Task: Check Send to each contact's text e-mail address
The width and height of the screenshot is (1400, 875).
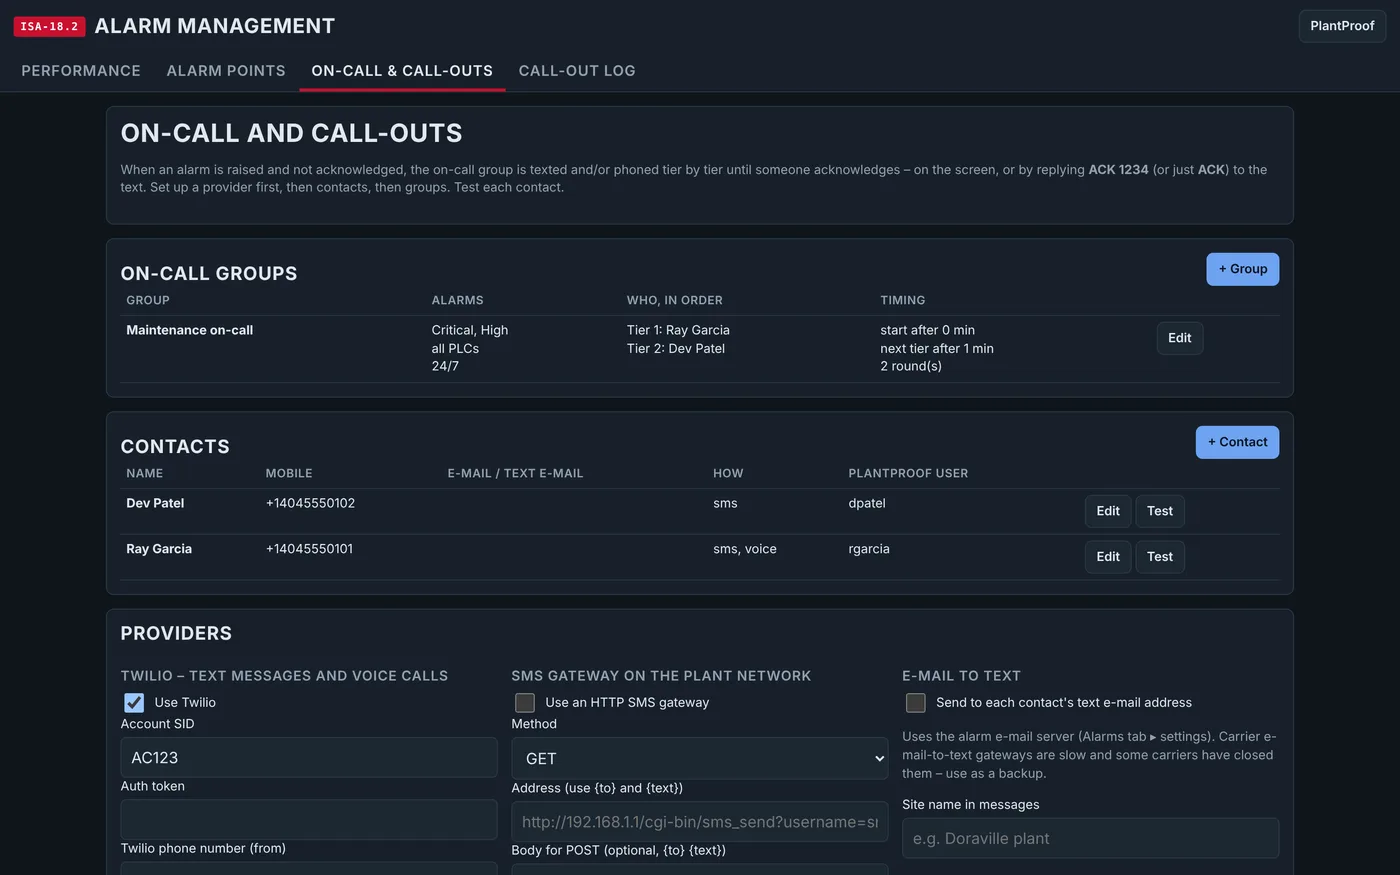Action: click(x=915, y=703)
